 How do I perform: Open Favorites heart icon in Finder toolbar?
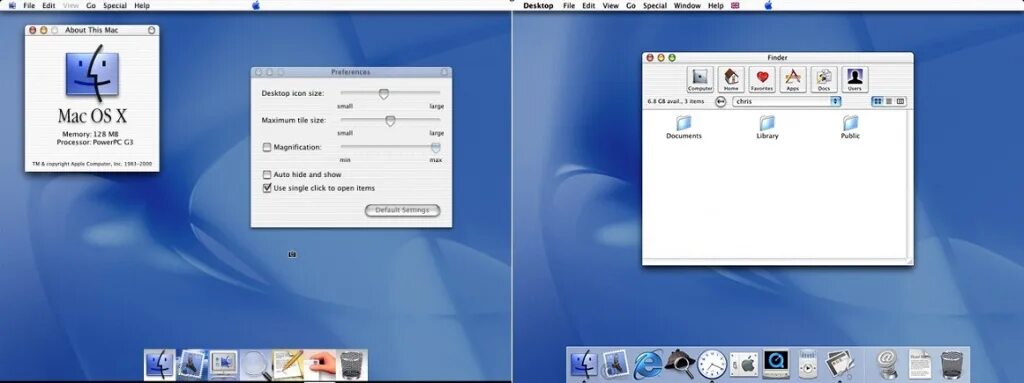pos(762,80)
